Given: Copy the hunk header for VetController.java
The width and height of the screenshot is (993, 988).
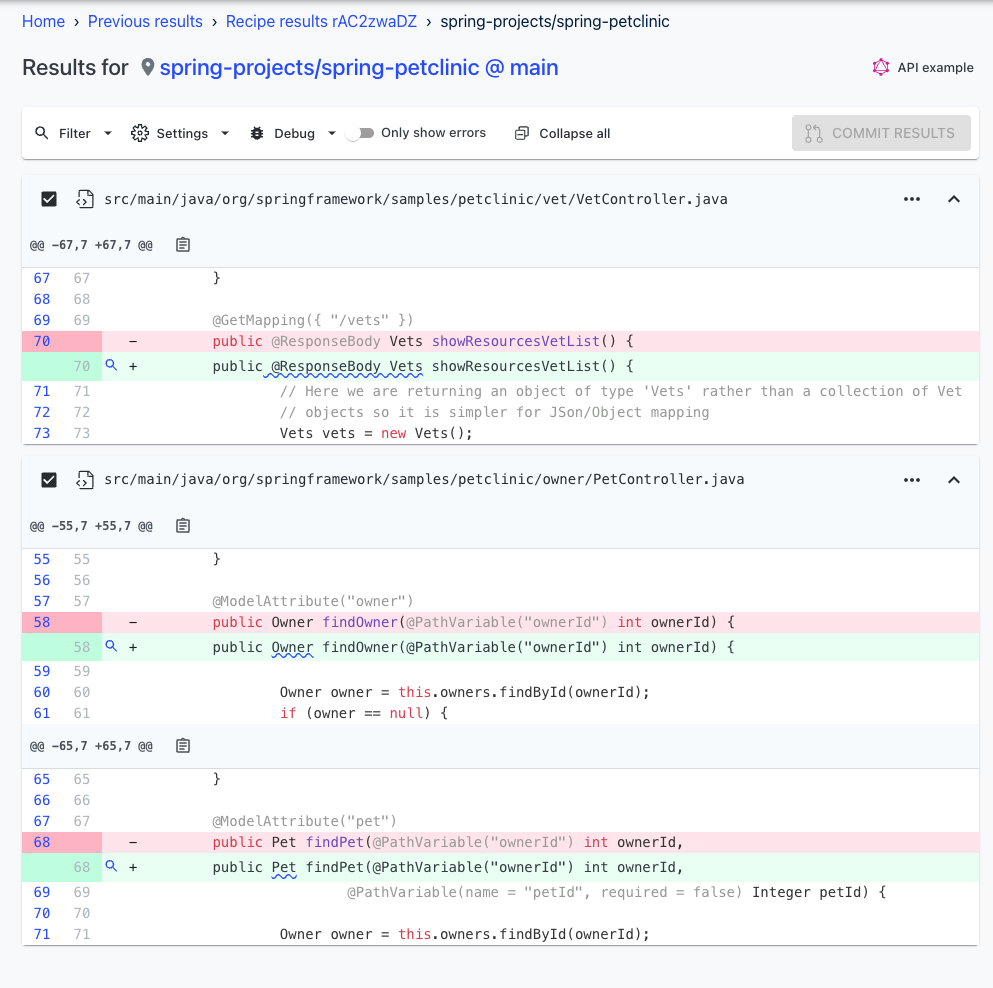Looking at the screenshot, I should 182,244.
